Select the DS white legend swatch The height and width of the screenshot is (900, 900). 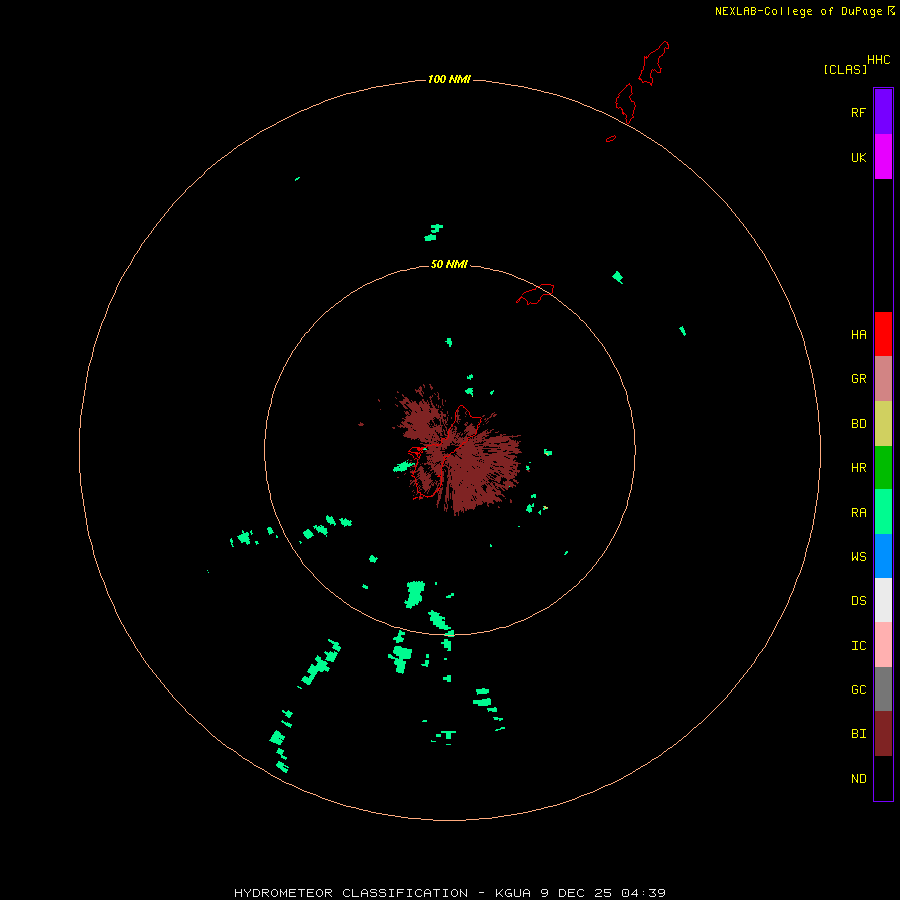click(883, 600)
